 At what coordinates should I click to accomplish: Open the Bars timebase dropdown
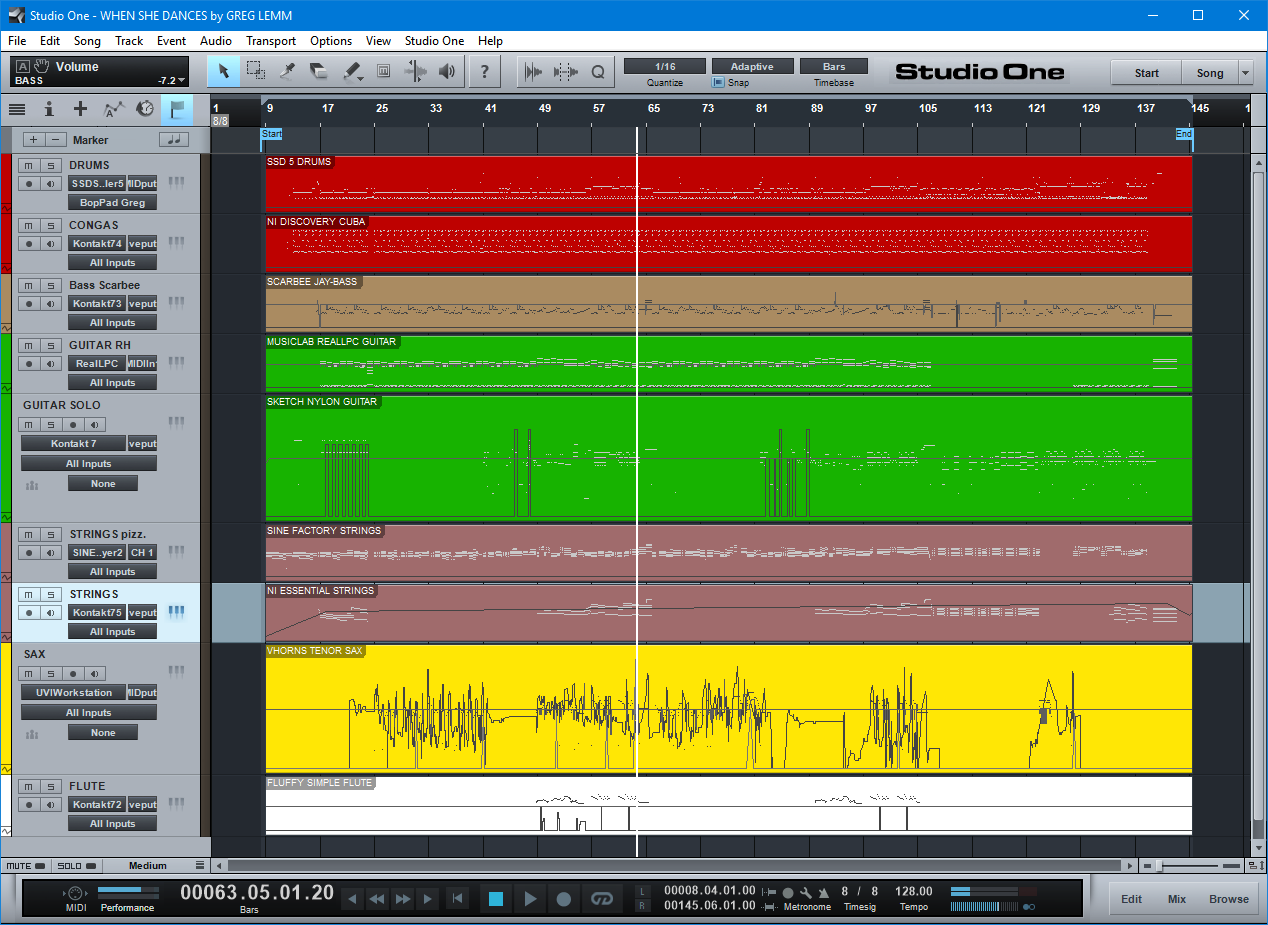pos(834,66)
